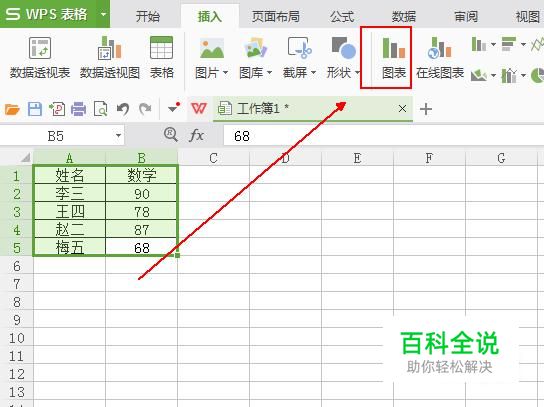This screenshot has height=407, width=544.
Task: Click the open folder icon in quick toolbar
Action: coord(12,110)
